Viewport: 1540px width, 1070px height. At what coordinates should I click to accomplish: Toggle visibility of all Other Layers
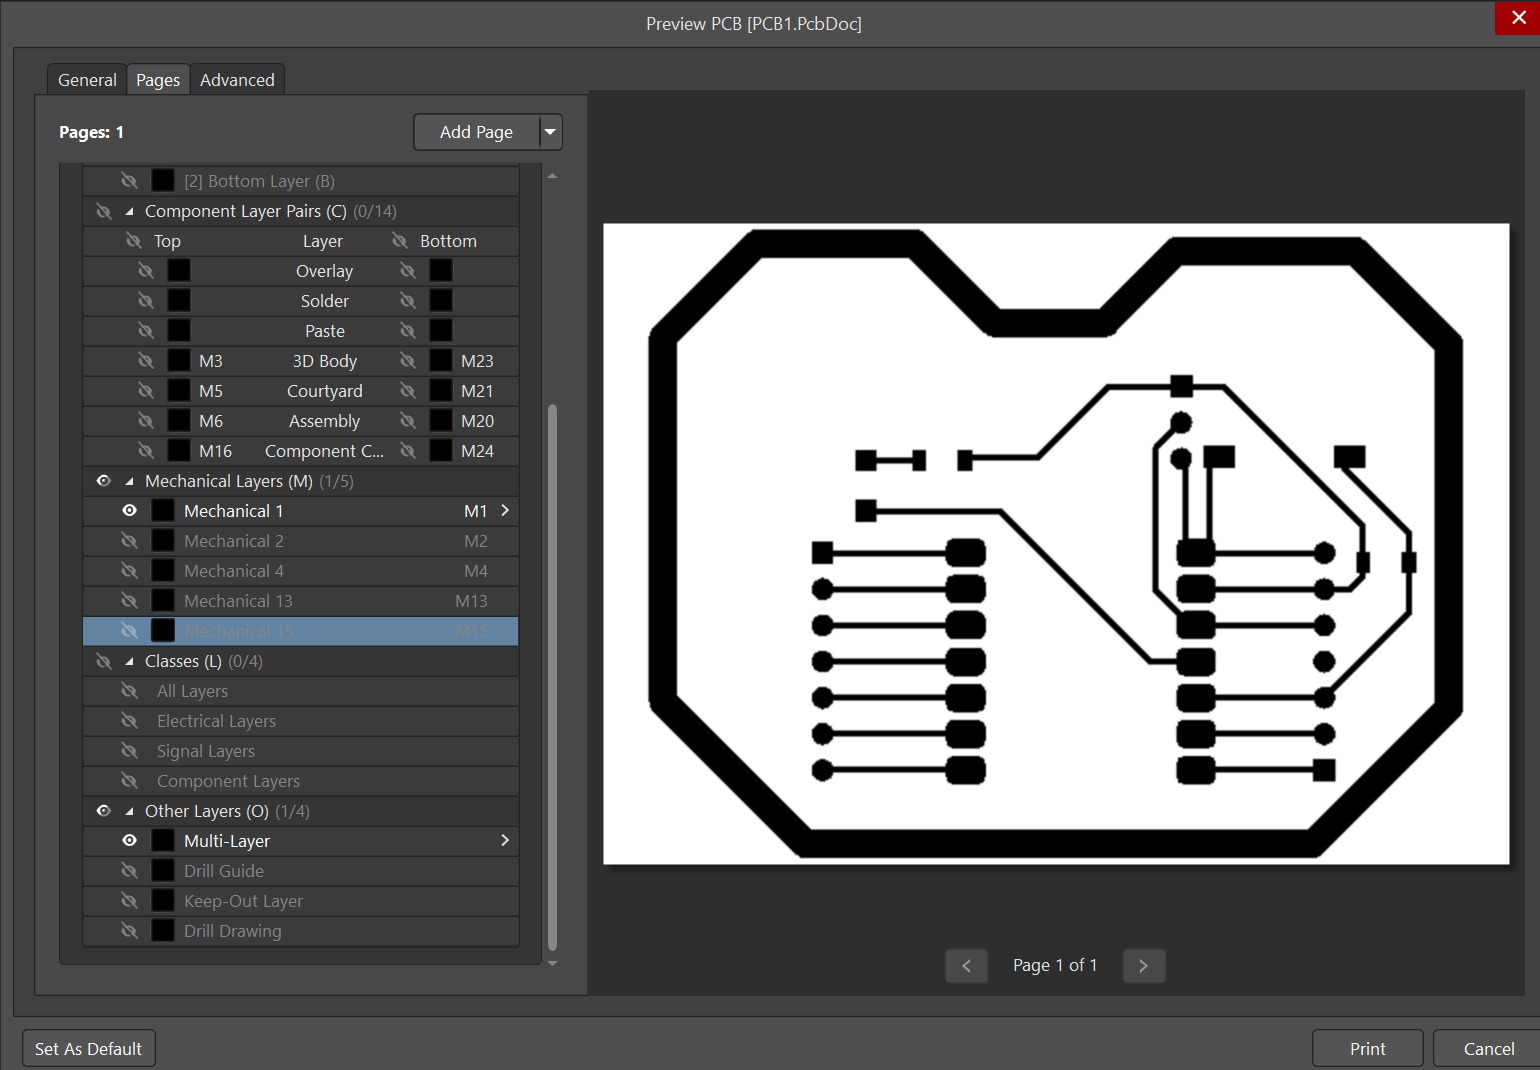pos(103,811)
